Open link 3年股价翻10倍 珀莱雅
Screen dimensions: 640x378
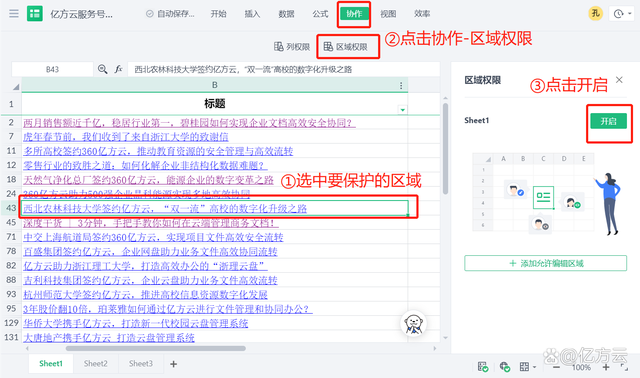click(x=168, y=309)
